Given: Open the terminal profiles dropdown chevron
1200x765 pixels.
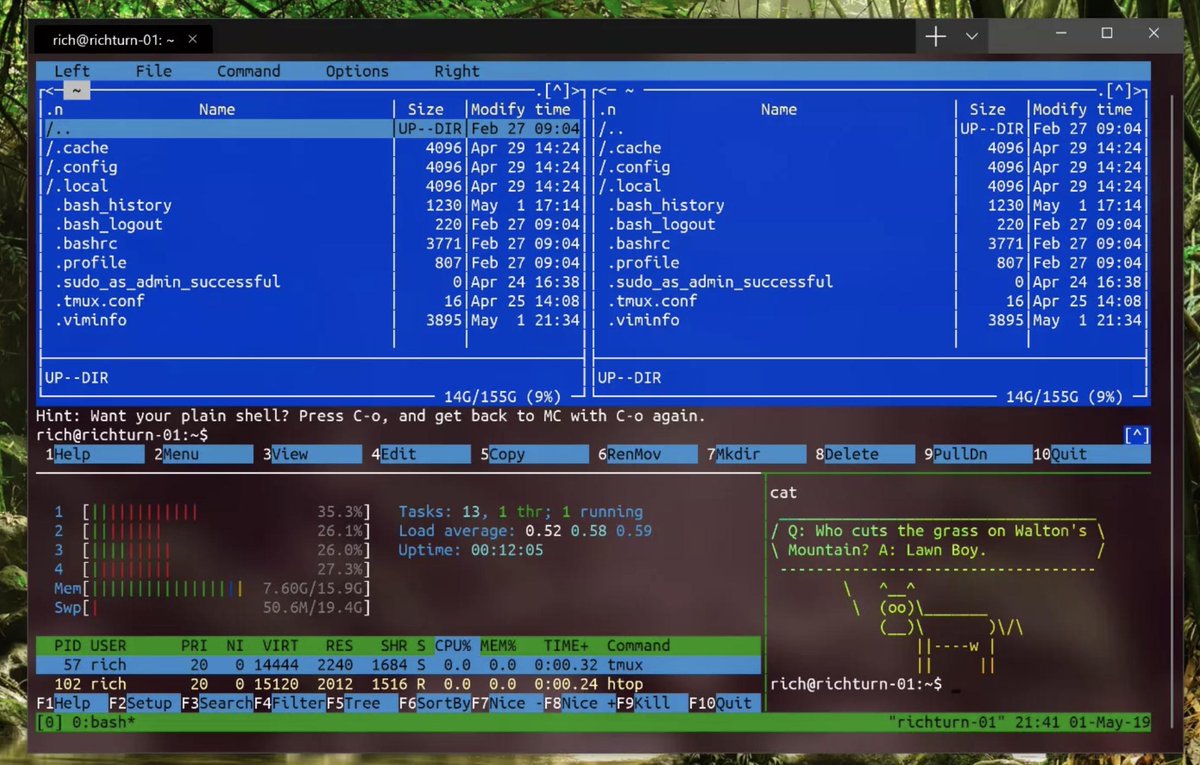Looking at the screenshot, I should pyautogui.click(x=972, y=36).
